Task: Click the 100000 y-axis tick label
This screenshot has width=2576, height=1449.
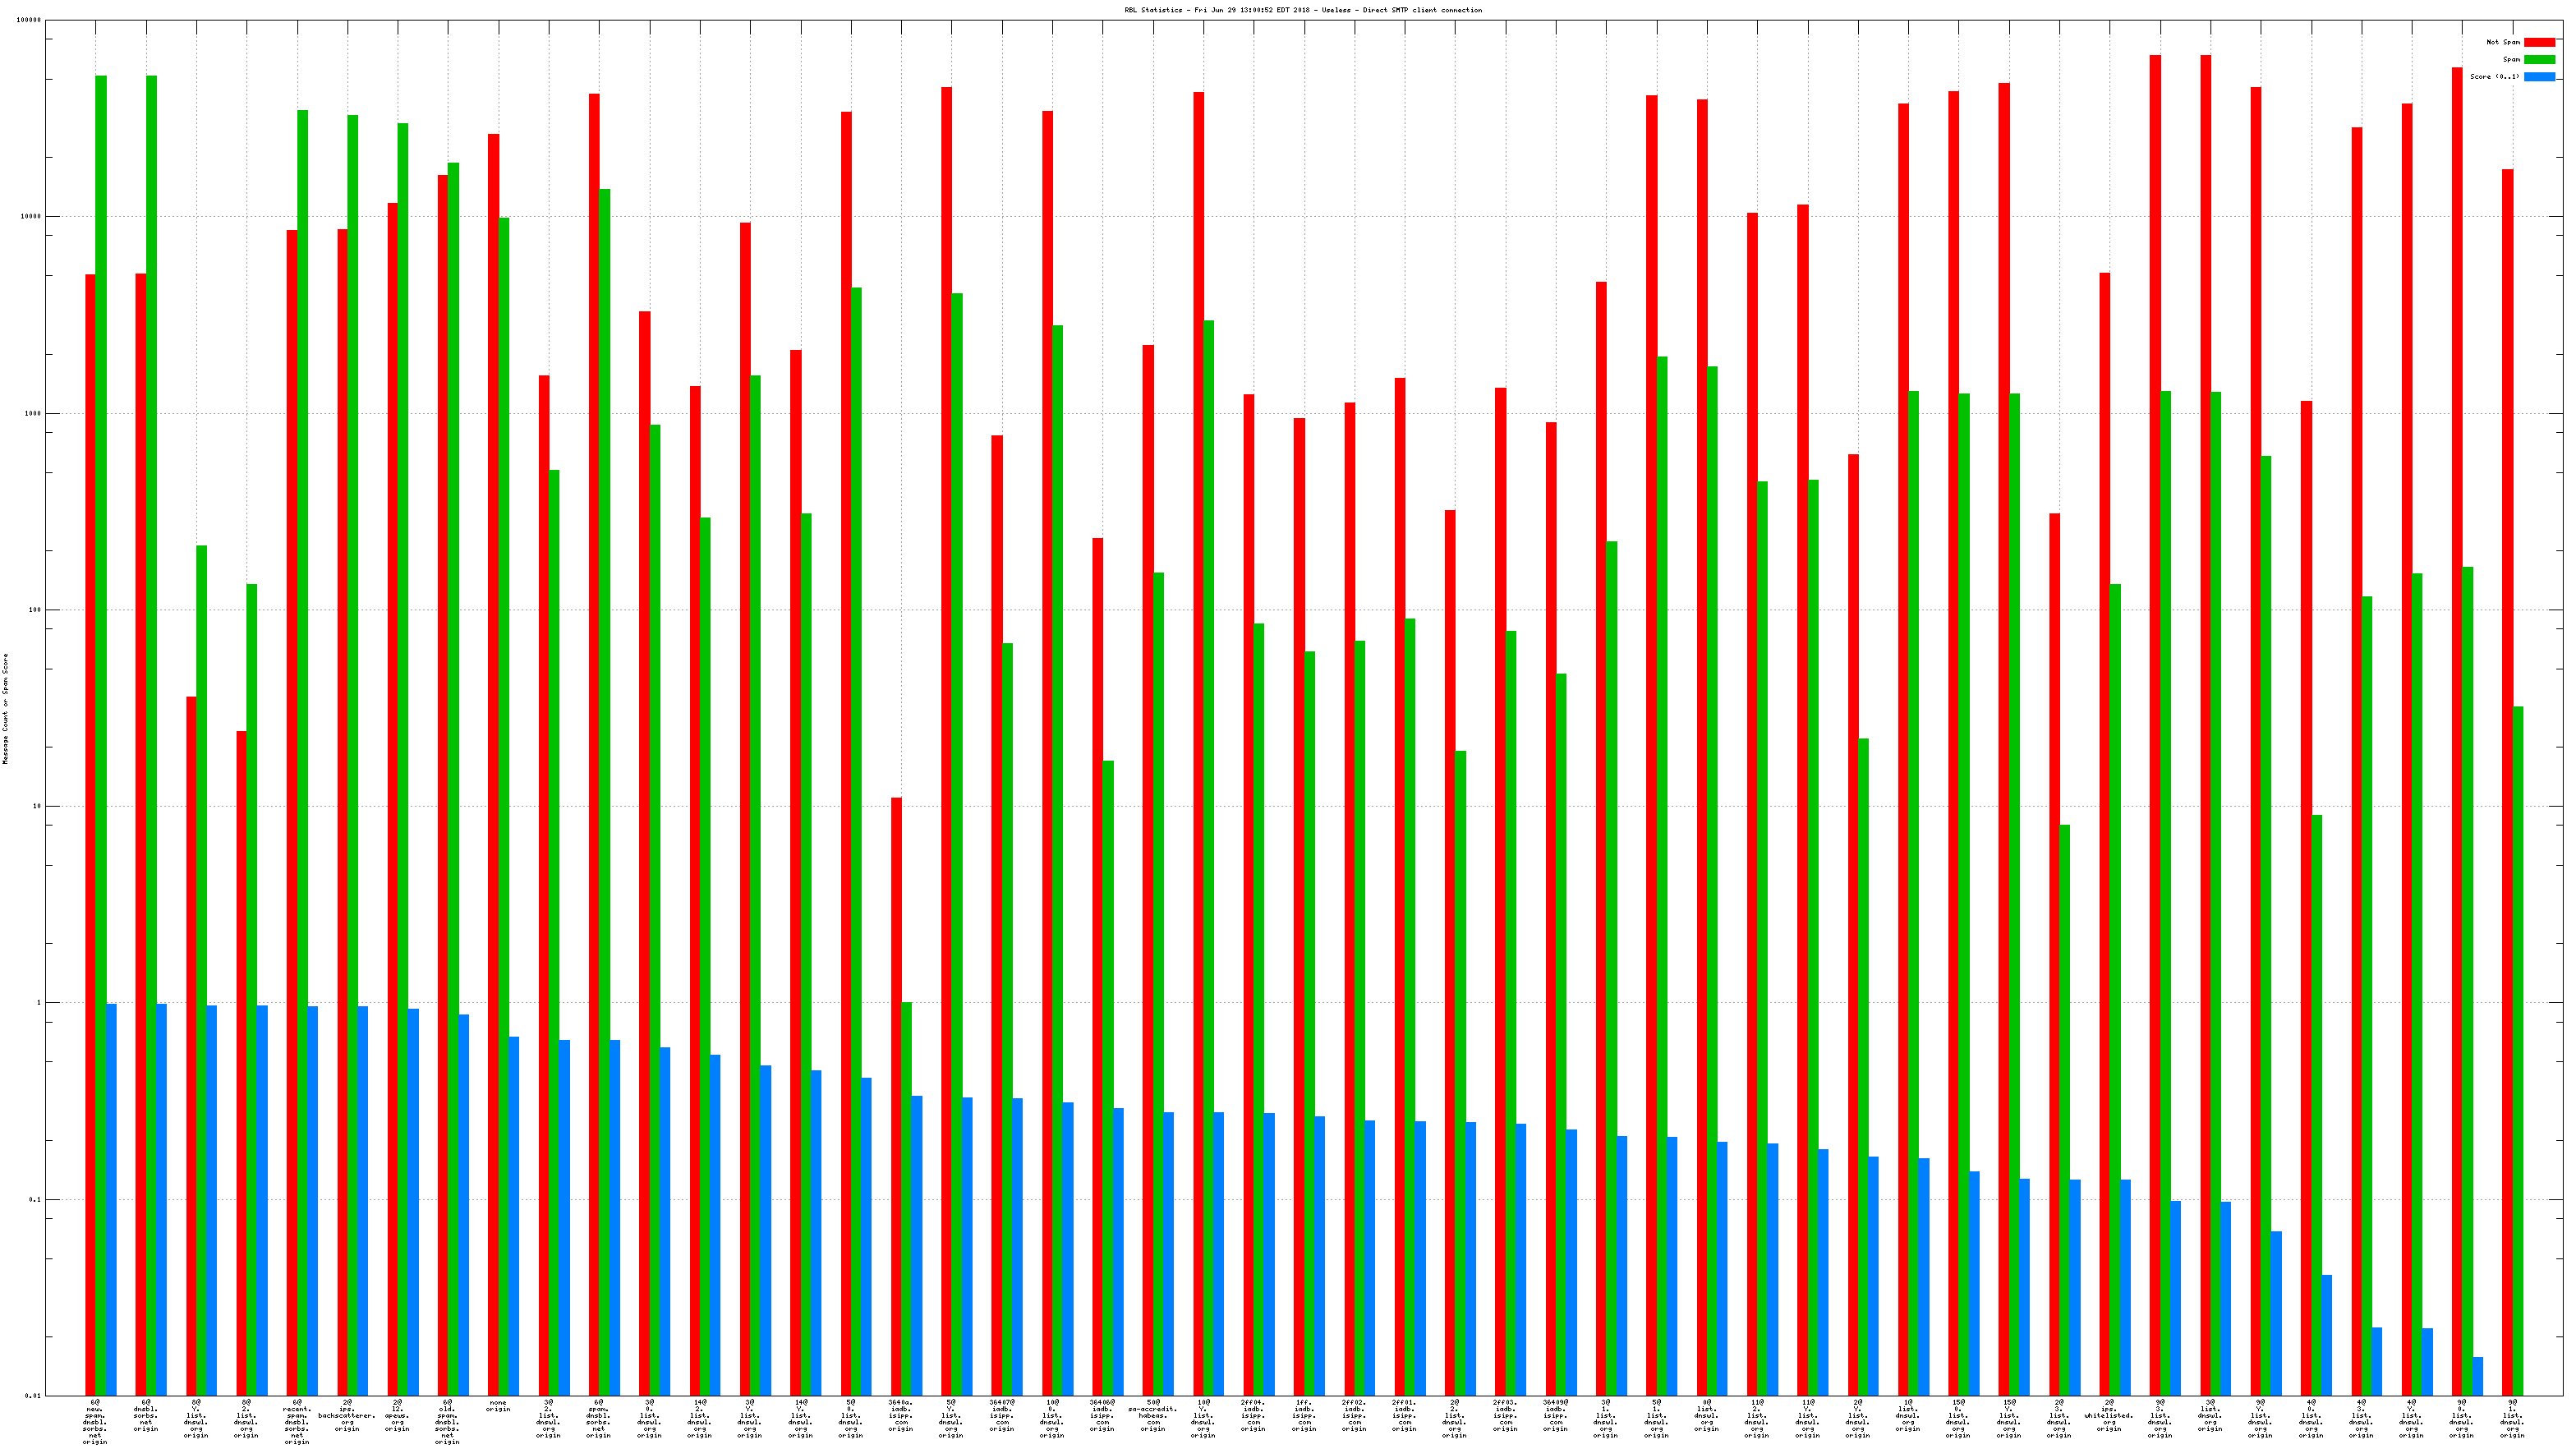Action: click(x=29, y=20)
